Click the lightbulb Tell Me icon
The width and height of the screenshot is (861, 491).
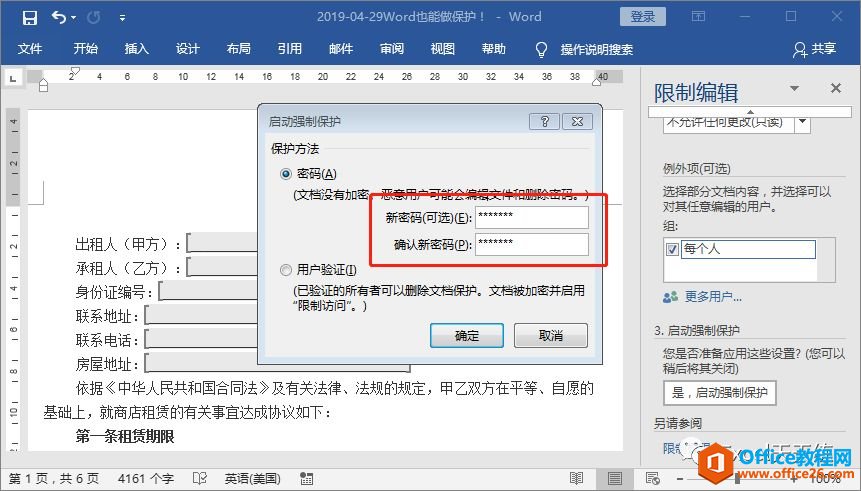tap(541, 49)
